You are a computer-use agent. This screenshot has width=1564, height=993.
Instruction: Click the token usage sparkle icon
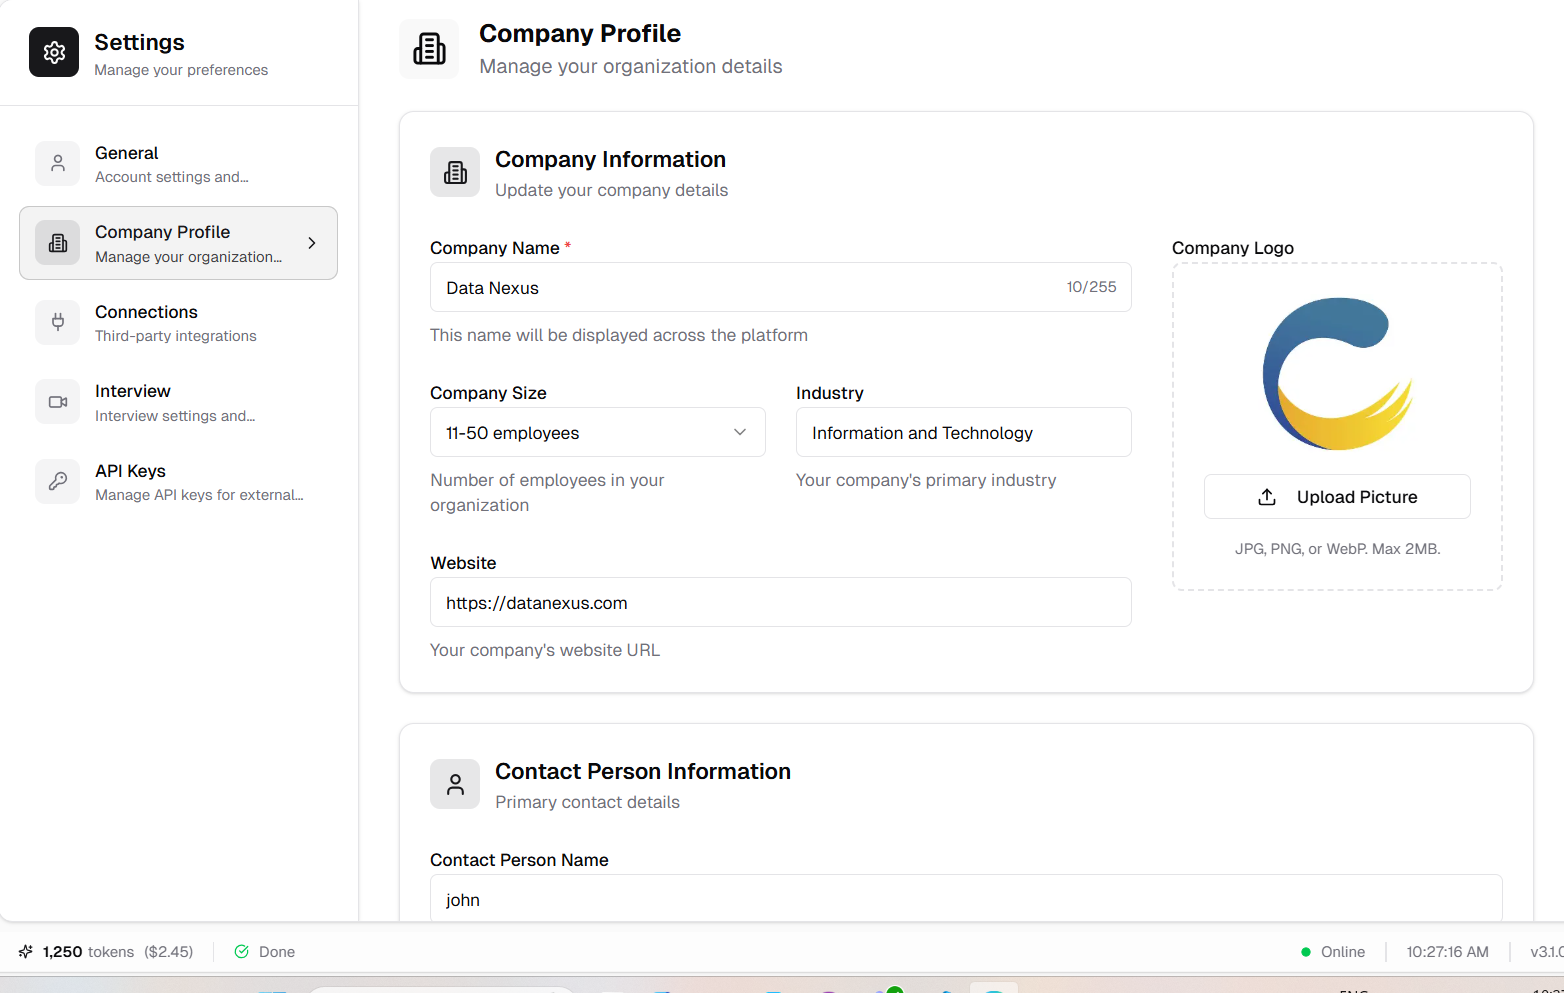[x=24, y=951]
